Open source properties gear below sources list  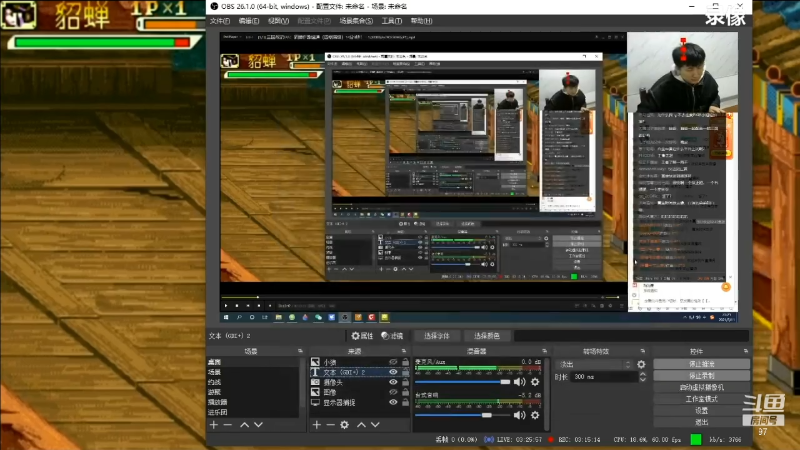[x=345, y=424]
